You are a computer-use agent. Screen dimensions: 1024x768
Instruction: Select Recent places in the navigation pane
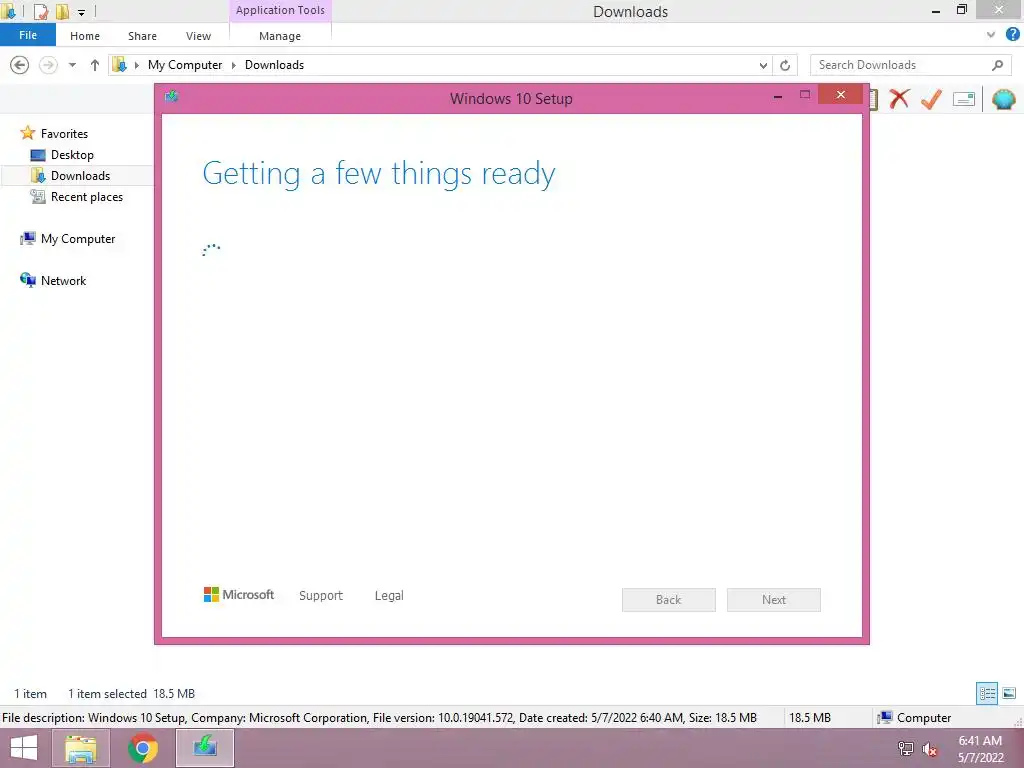click(x=87, y=197)
